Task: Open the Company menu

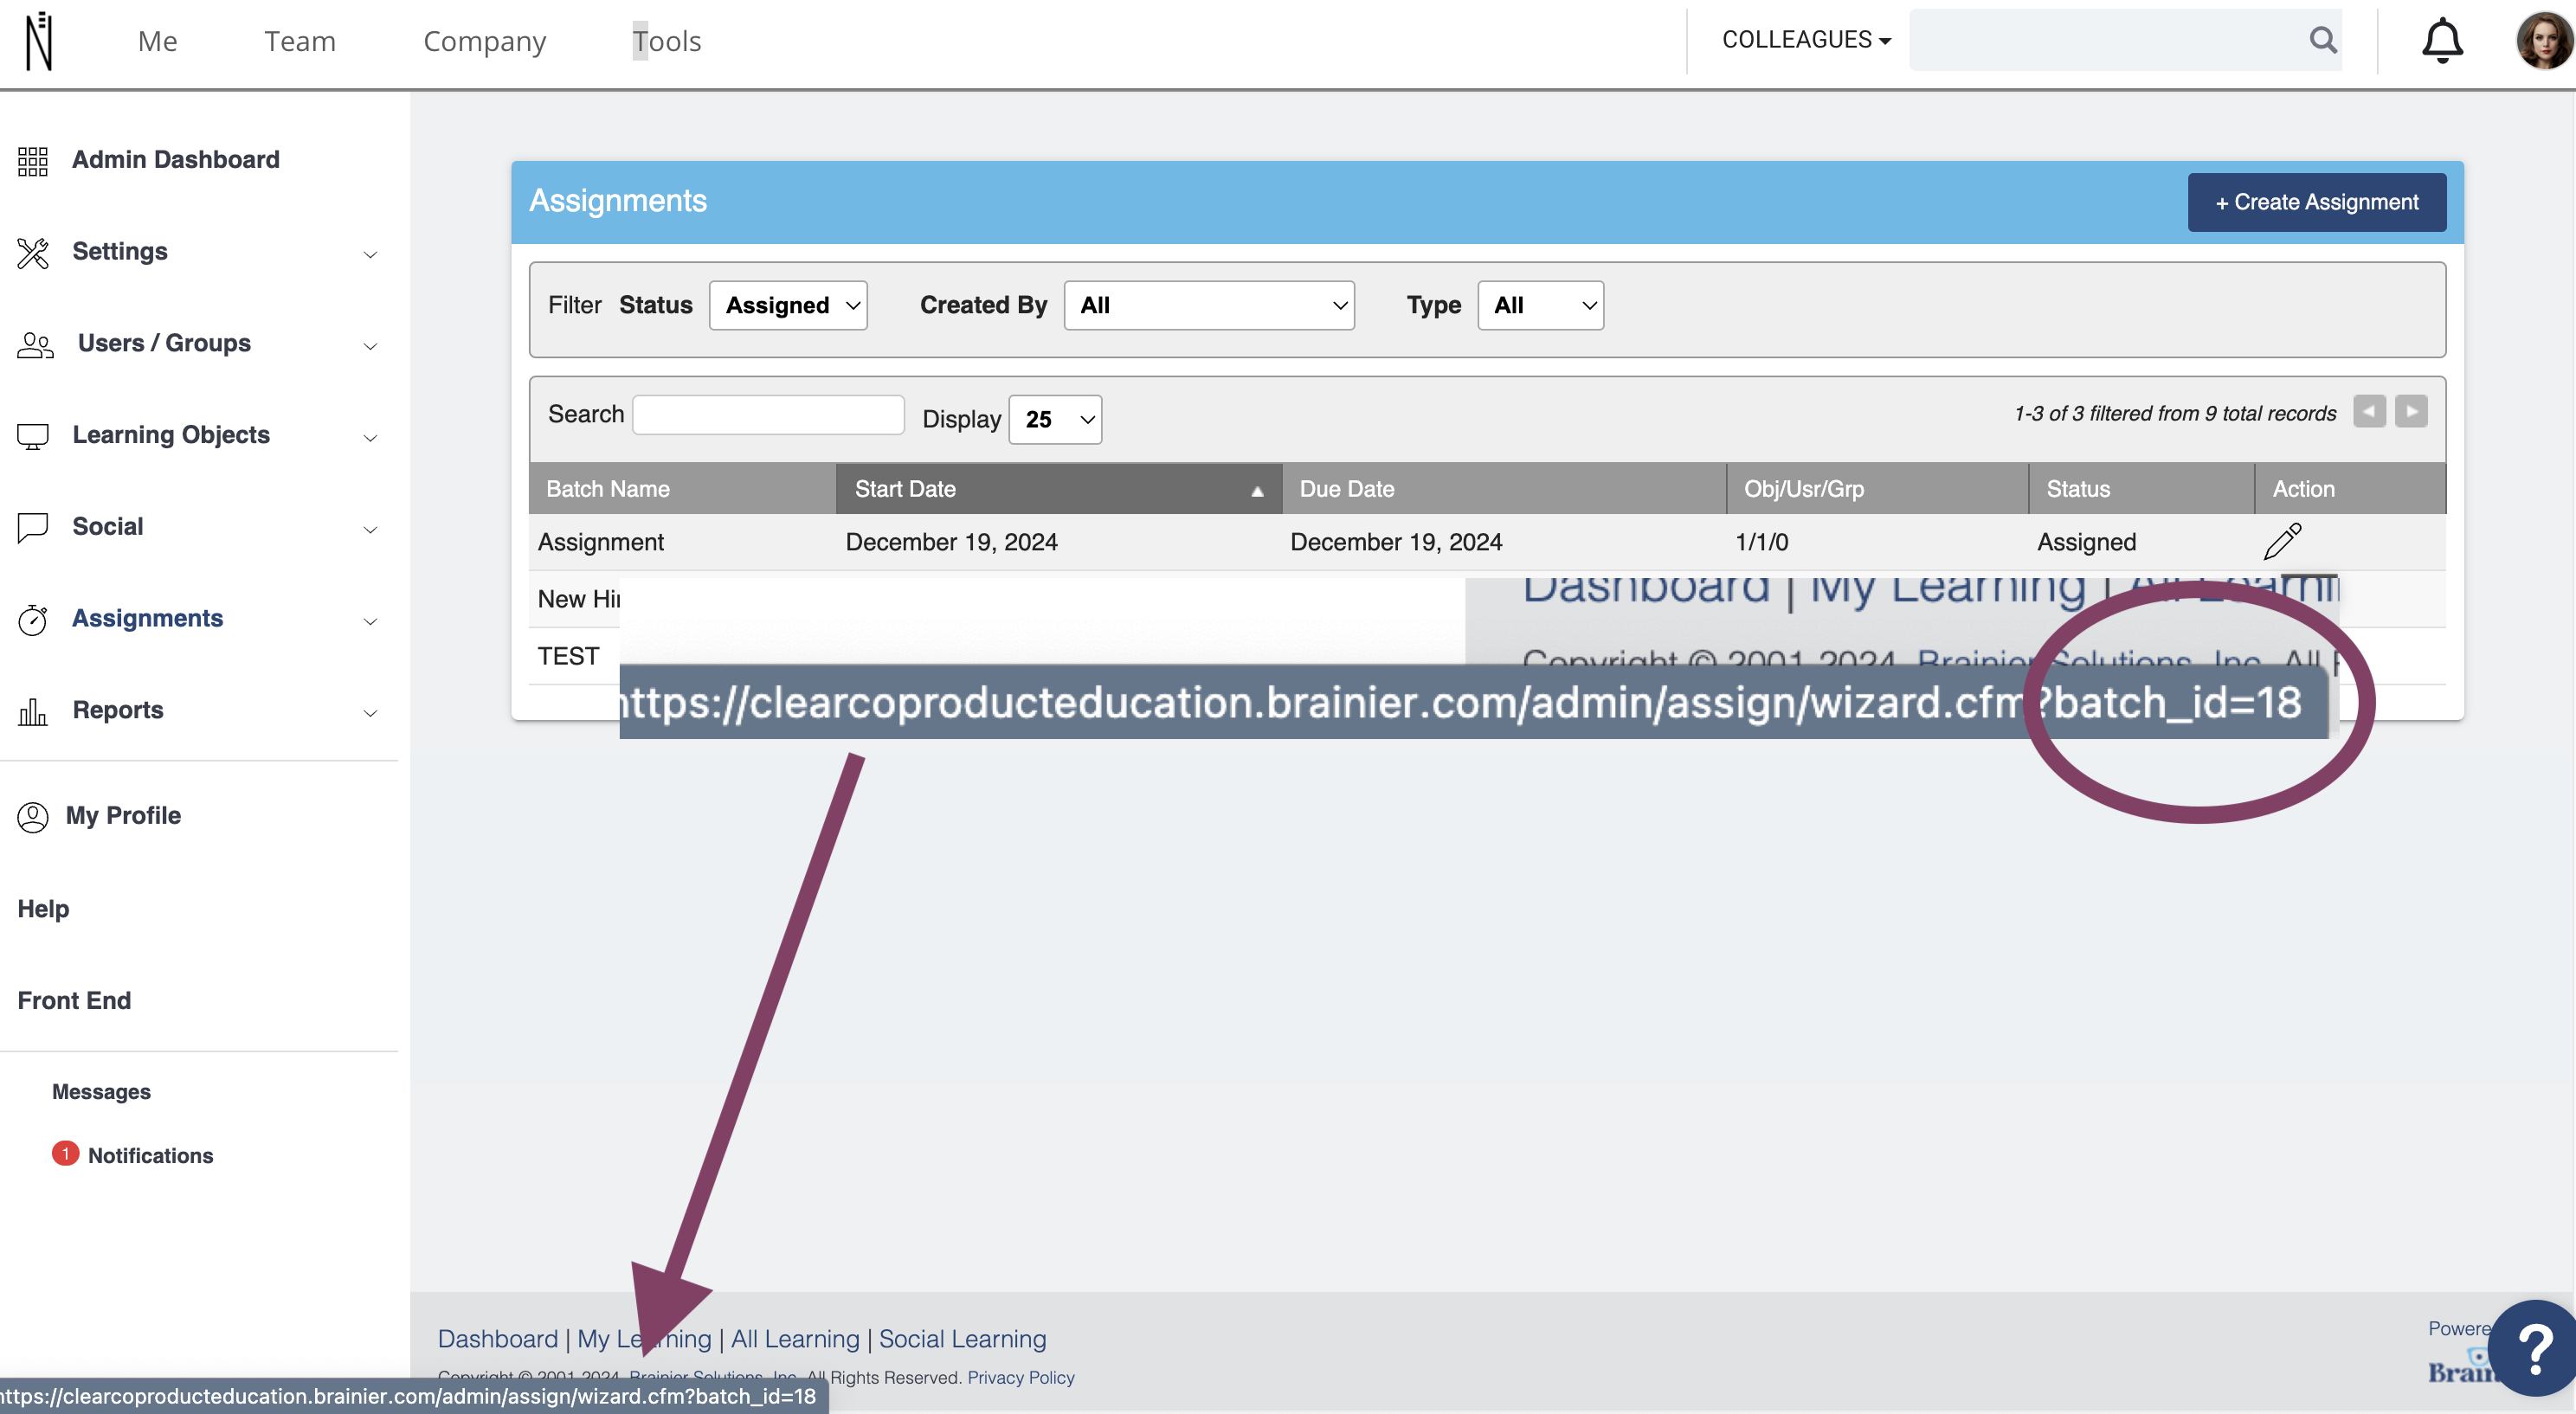Action: click(x=484, y=41)
